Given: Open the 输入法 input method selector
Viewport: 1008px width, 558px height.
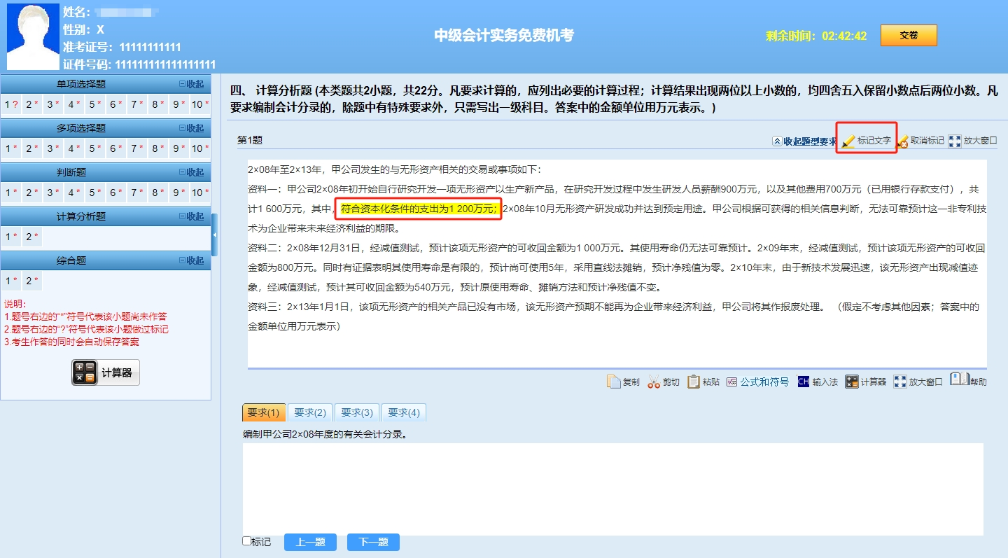Looking at the screenshot, I should click(818, 382).
